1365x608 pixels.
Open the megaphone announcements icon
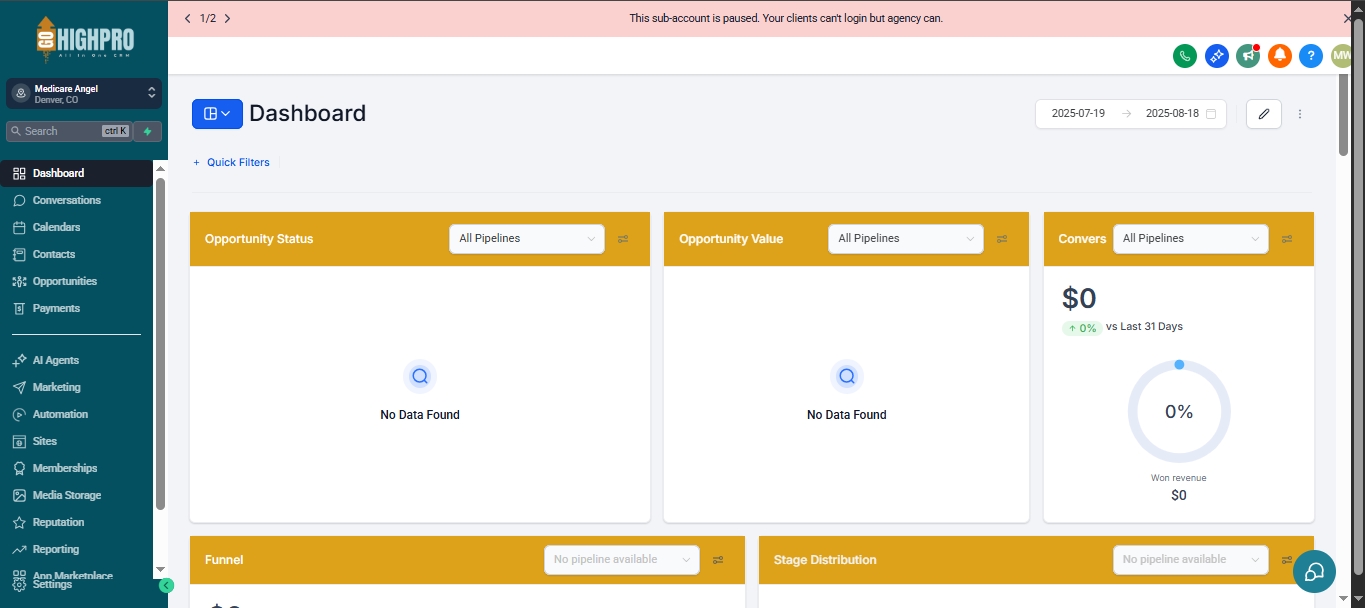[1248, 56]
